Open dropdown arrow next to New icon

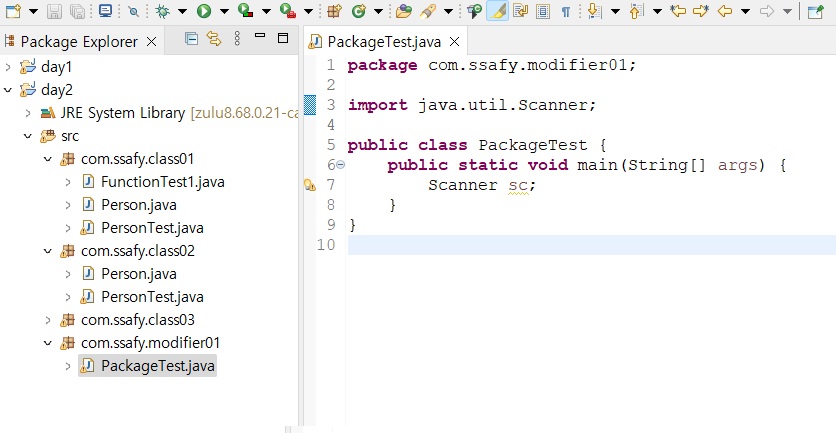click(x=33, y=12)
